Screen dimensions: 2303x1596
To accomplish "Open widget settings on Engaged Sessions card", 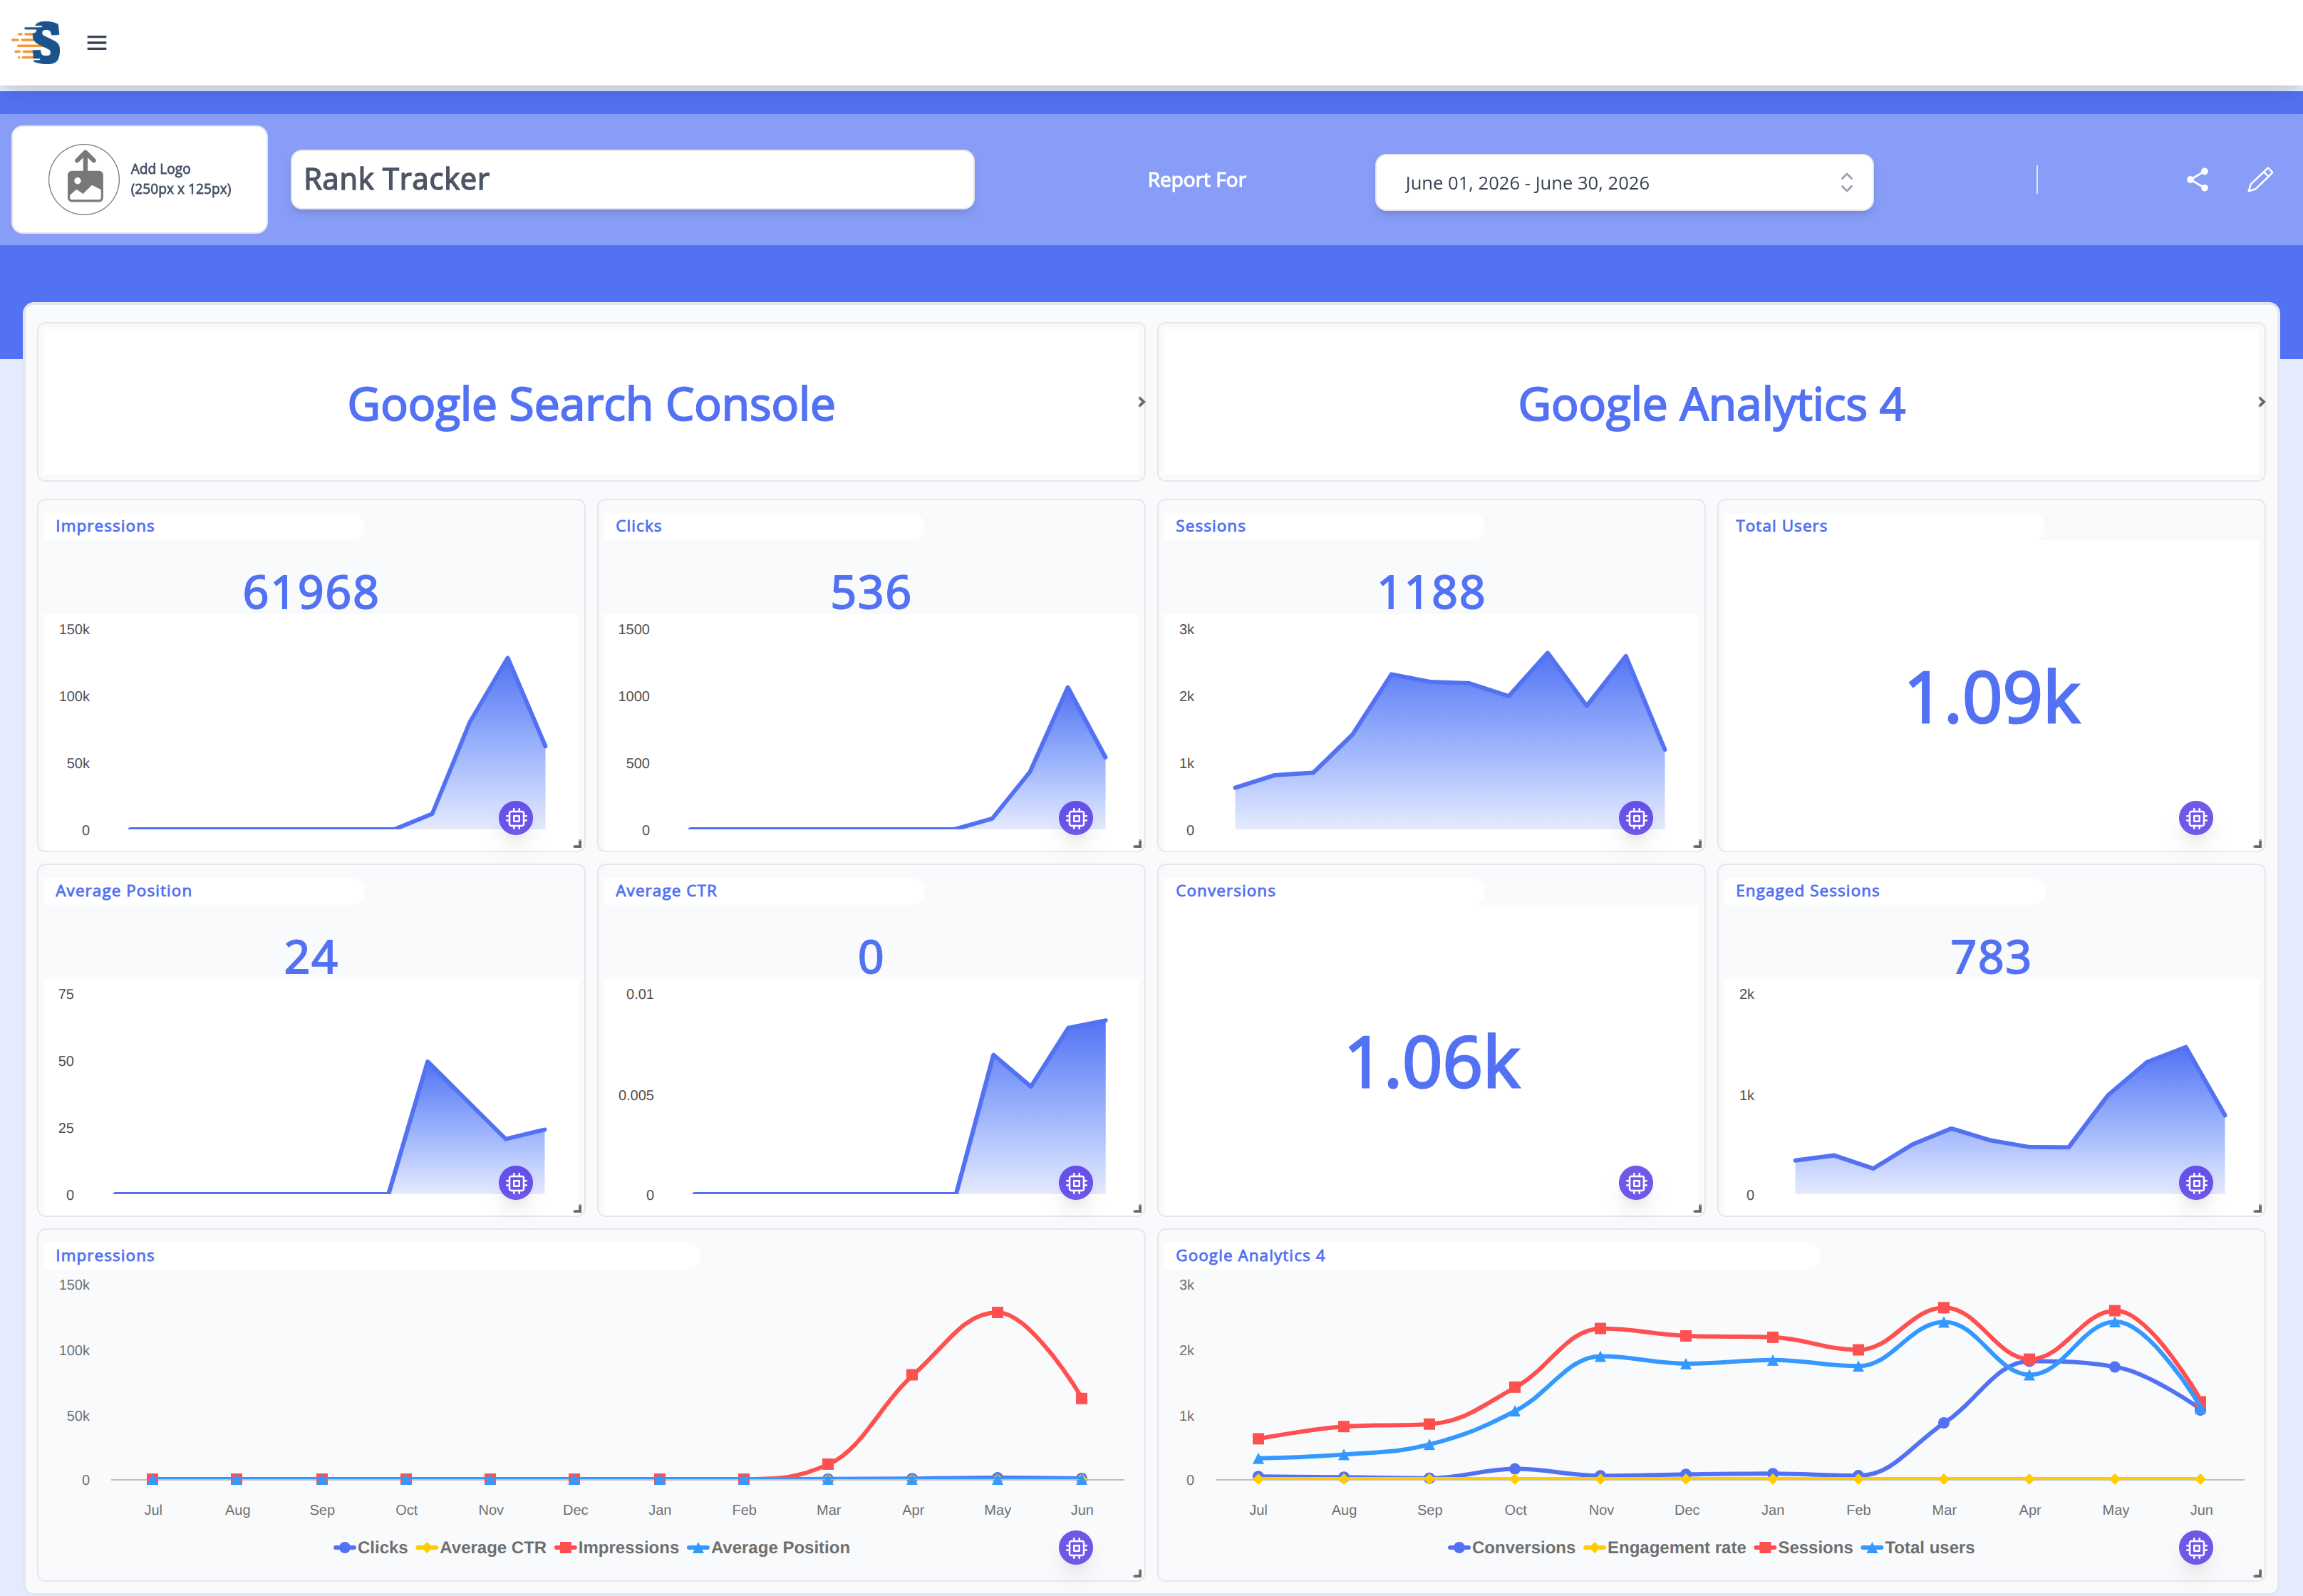I will pos(2196,1183).
